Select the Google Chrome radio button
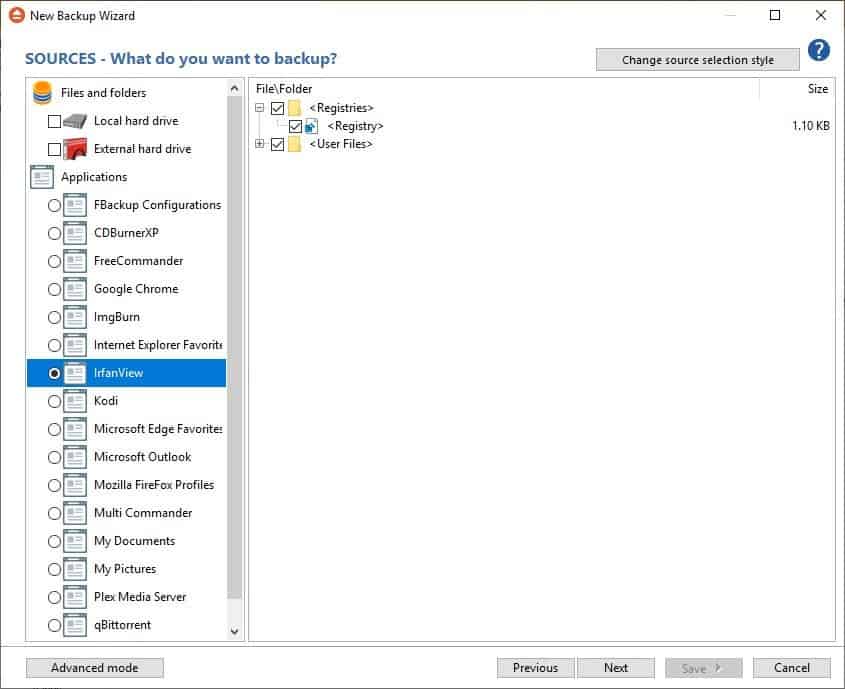Viewport: 845px width, 689px height. click(x=54, y=289)
